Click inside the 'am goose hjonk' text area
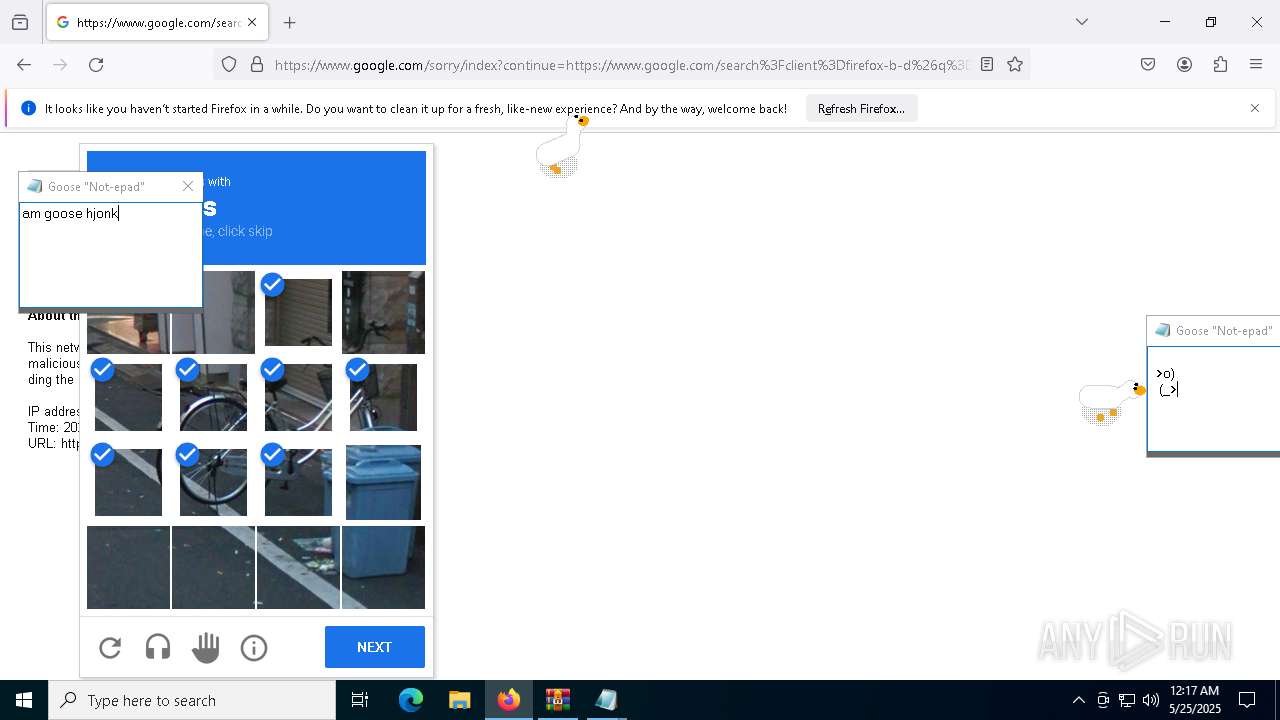The height and width of the screenshot is (720, 1280). pos(110,254)
